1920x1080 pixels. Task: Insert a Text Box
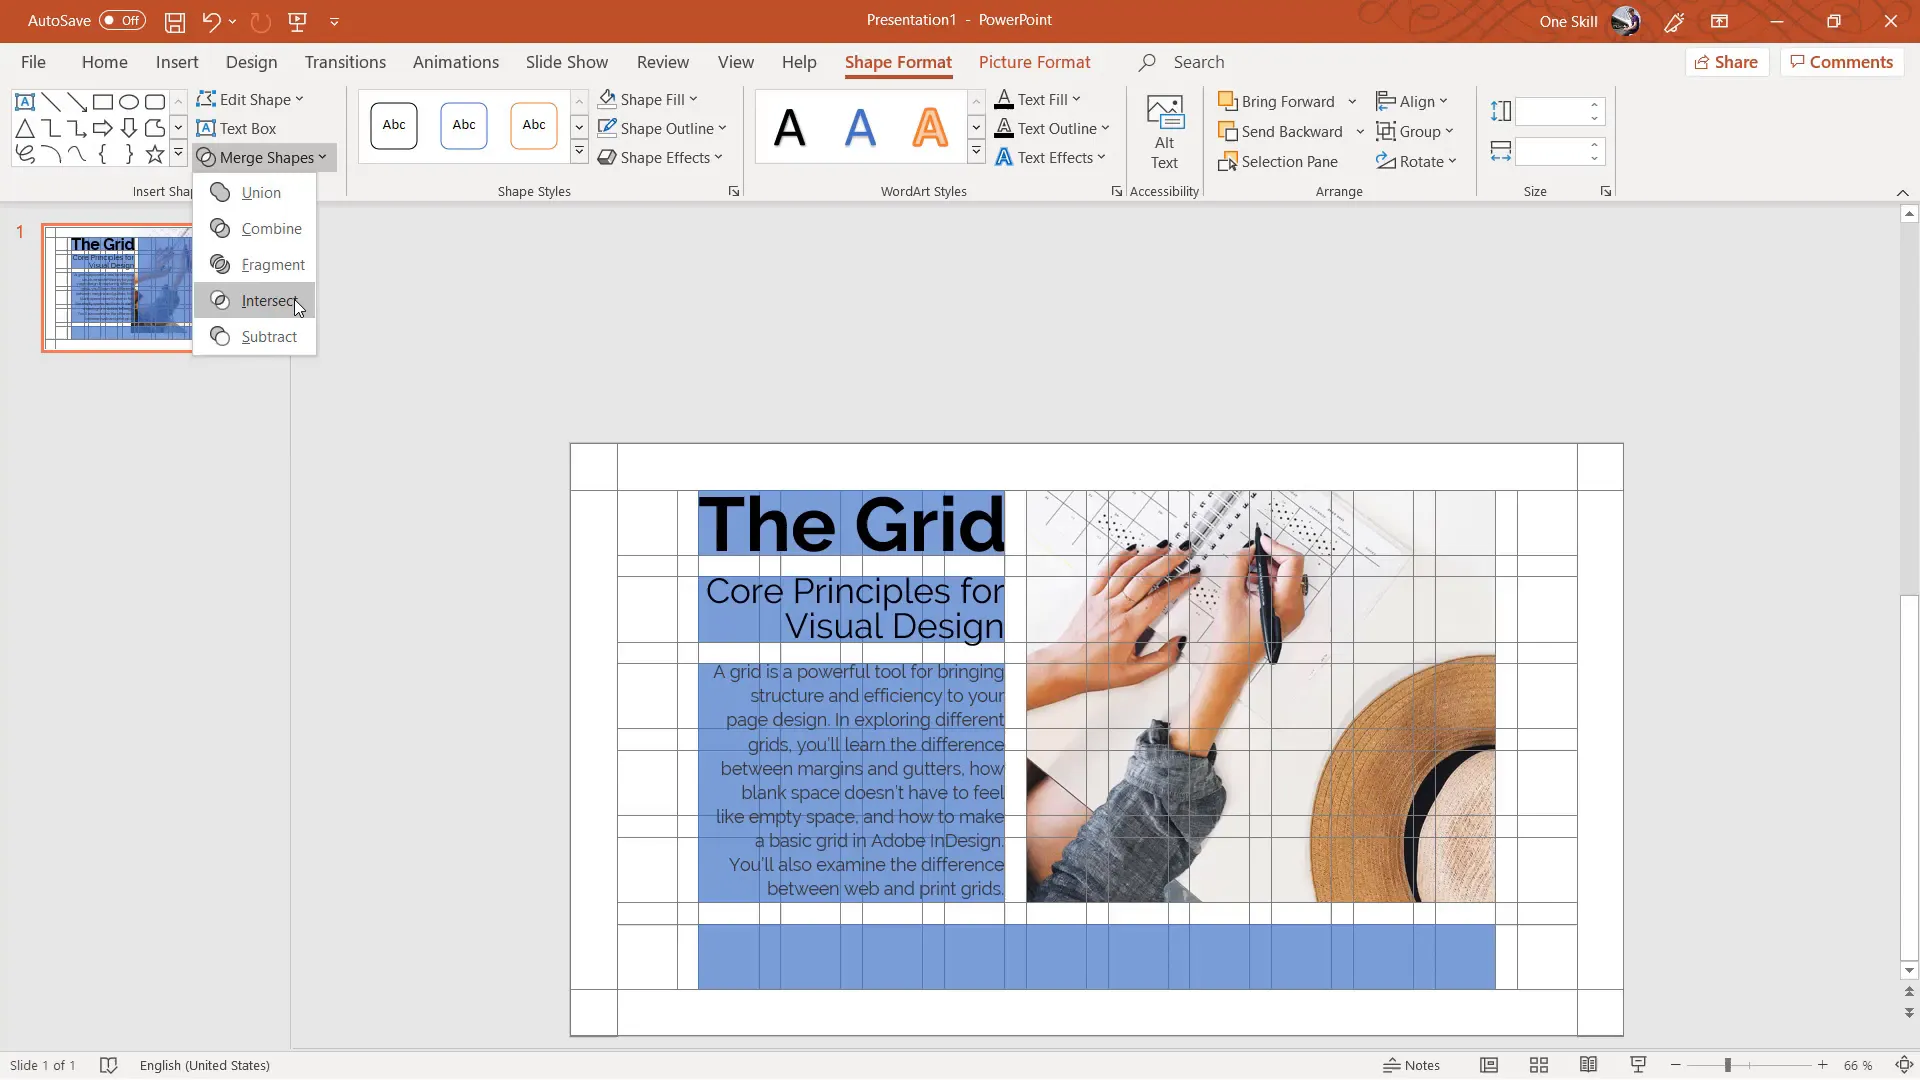coord(237,128)
